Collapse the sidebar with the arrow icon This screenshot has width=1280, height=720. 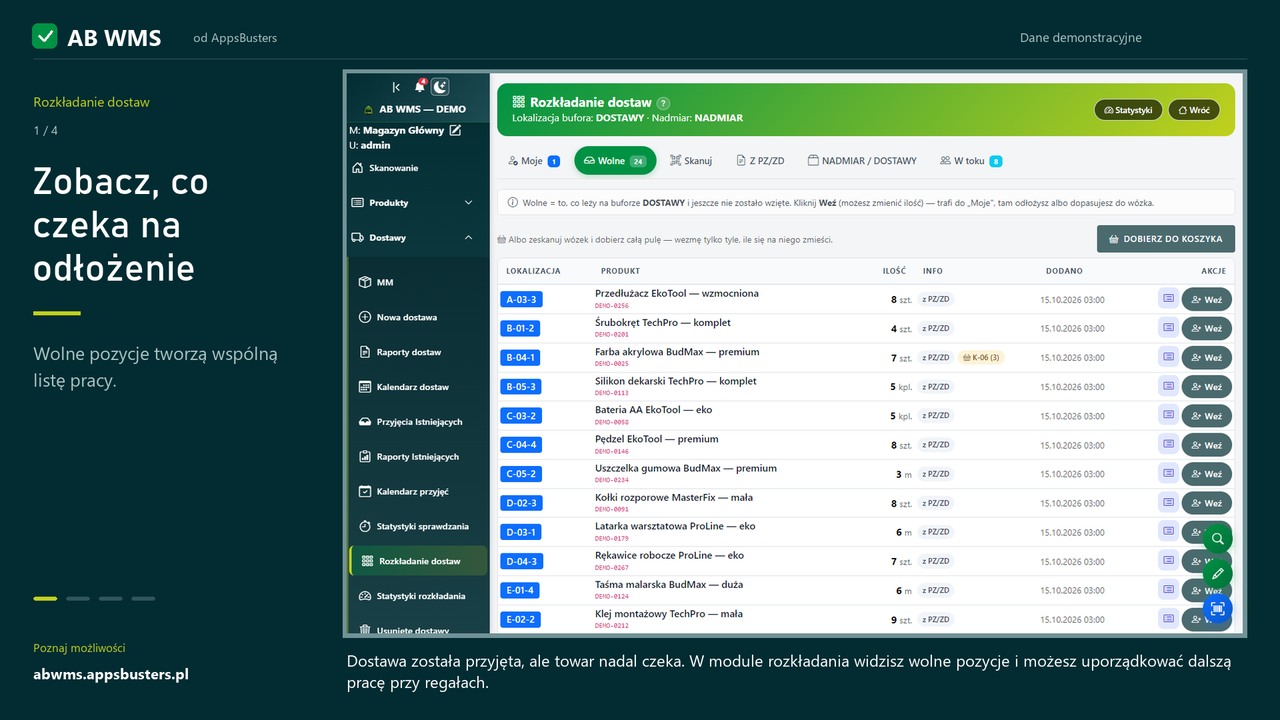[396, 88]
